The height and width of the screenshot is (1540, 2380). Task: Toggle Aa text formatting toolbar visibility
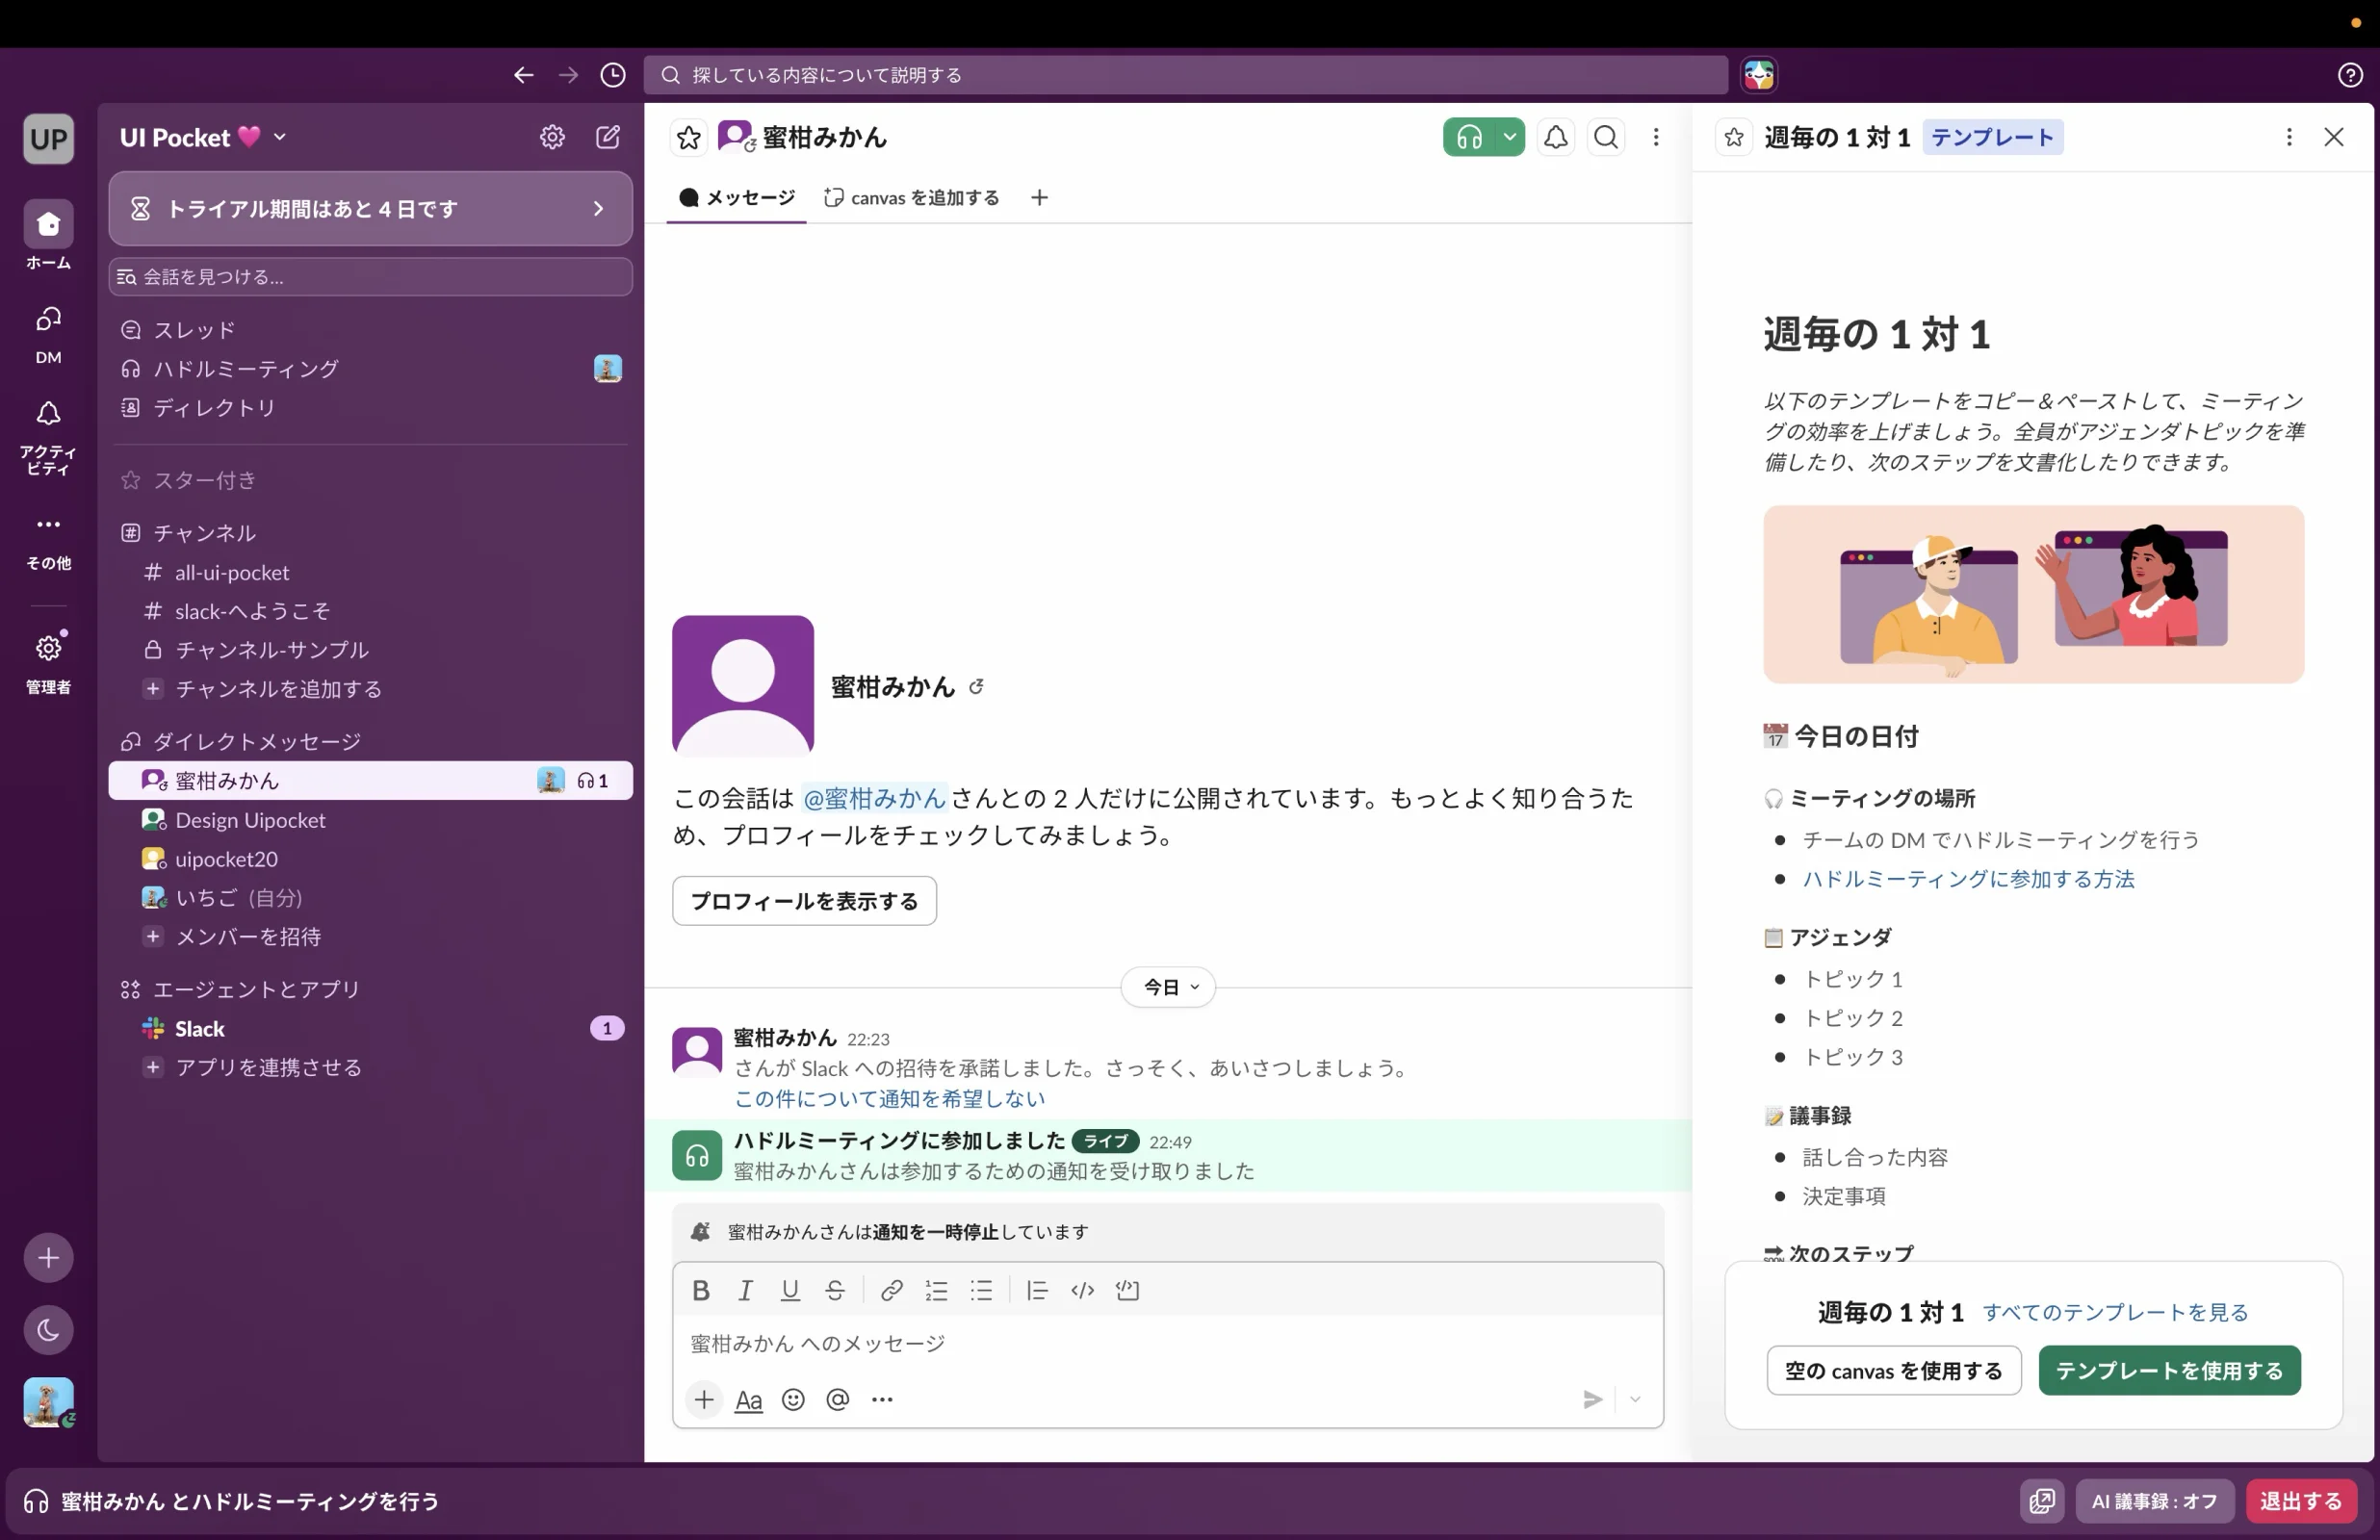tap(748, 1399)
